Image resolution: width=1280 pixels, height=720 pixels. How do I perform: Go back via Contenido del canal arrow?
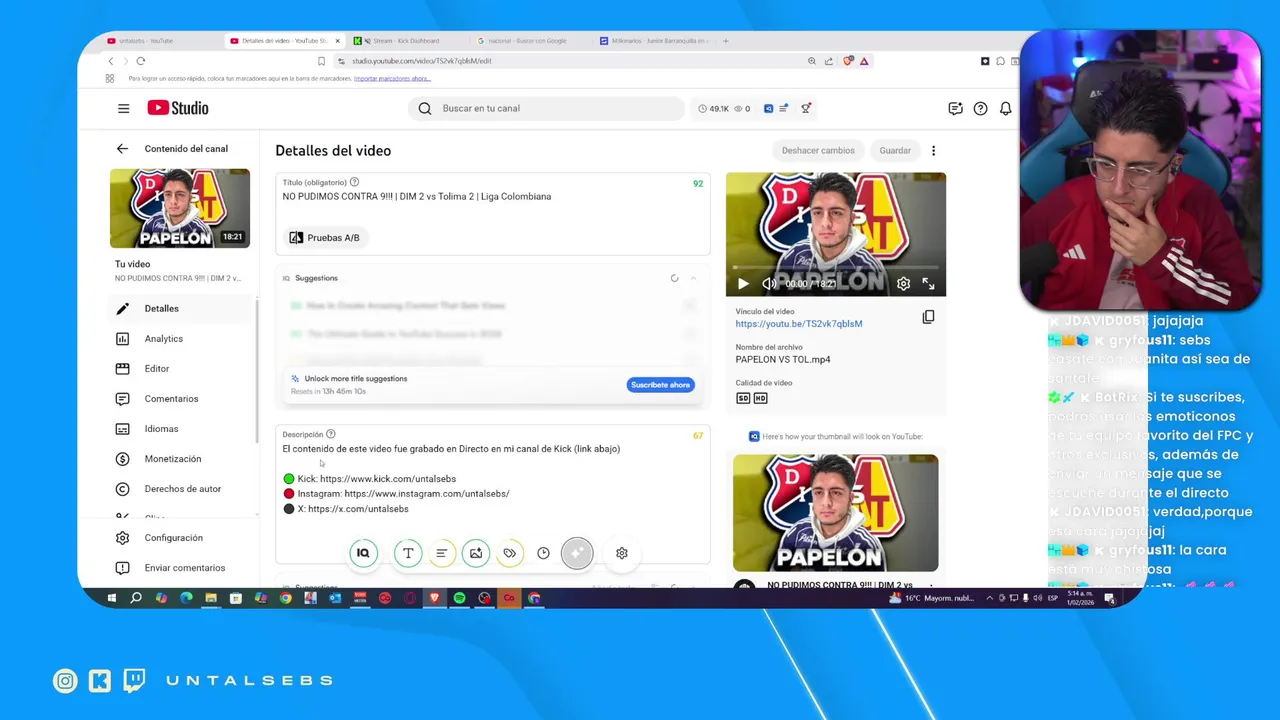tap(122, 149)
